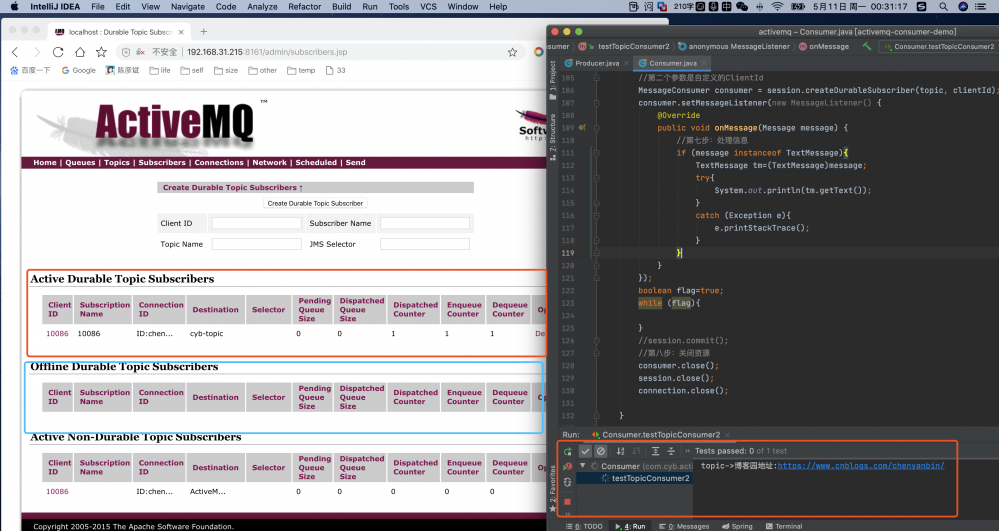Open the Google bookmark

78,71
